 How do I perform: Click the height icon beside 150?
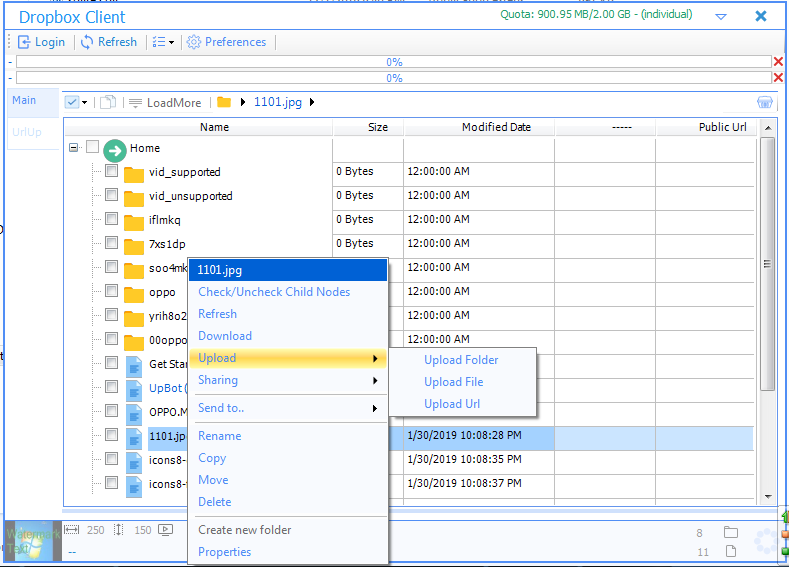pyautogui.click(x=118, y=529)
